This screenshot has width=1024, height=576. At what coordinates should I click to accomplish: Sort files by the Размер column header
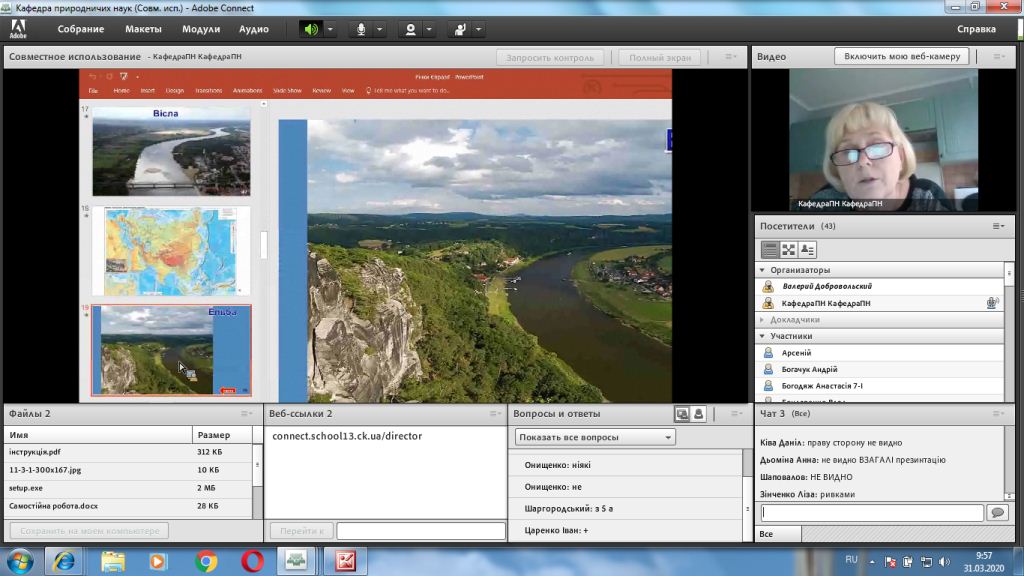click(x=222, y=435)
